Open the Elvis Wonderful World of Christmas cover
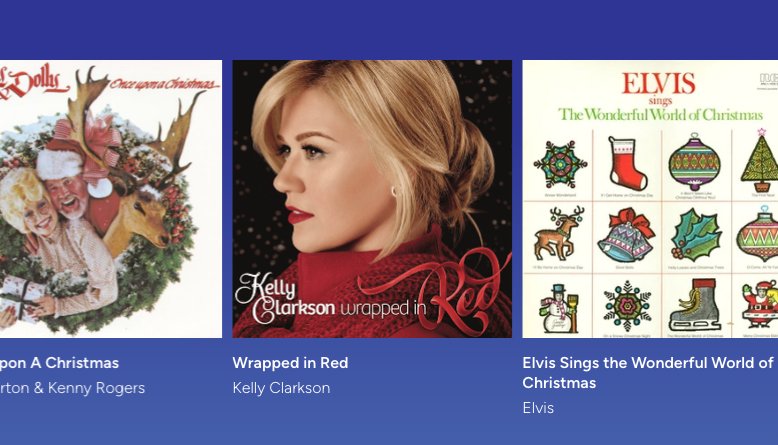This screenshot has width=778, height=445. 650,199
